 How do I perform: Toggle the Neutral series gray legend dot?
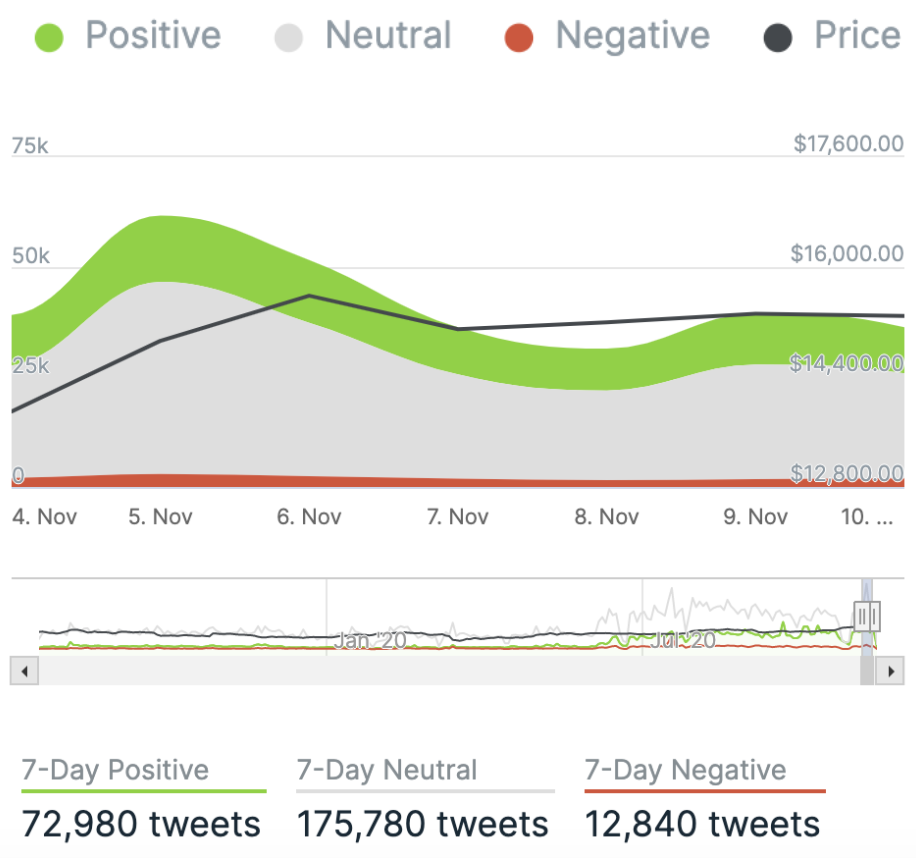pos(289,38)
